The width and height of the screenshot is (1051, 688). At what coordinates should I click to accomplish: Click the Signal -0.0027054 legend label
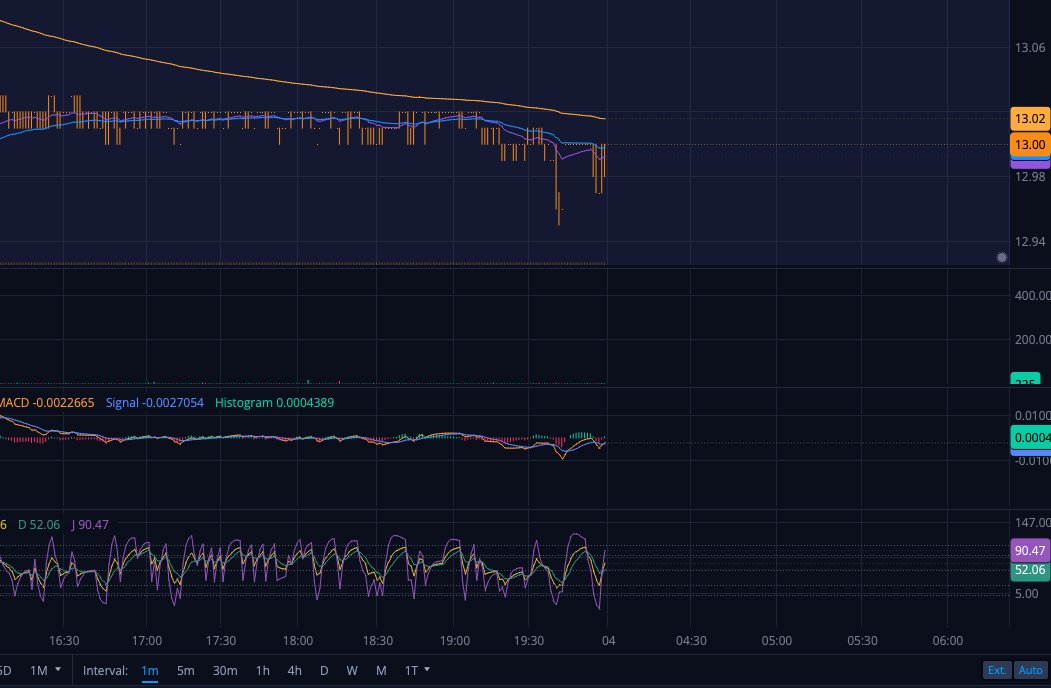[154, 402]
